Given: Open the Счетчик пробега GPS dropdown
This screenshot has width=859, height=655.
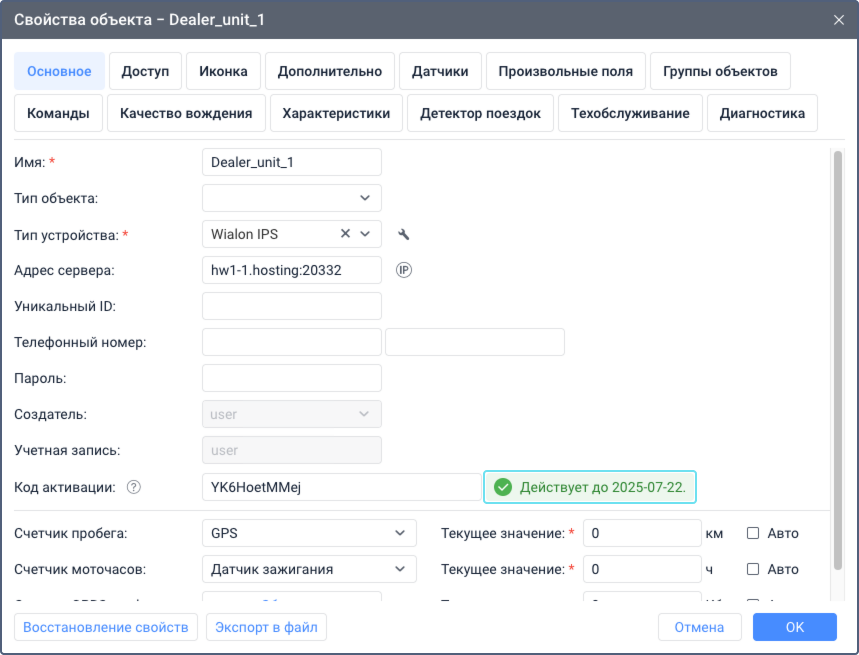Looking at the screenshot, I should [x=310, y=533].
